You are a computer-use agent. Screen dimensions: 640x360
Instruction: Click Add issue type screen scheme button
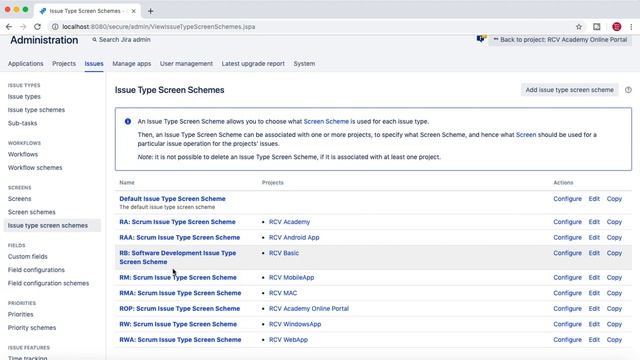click(569, 90)
